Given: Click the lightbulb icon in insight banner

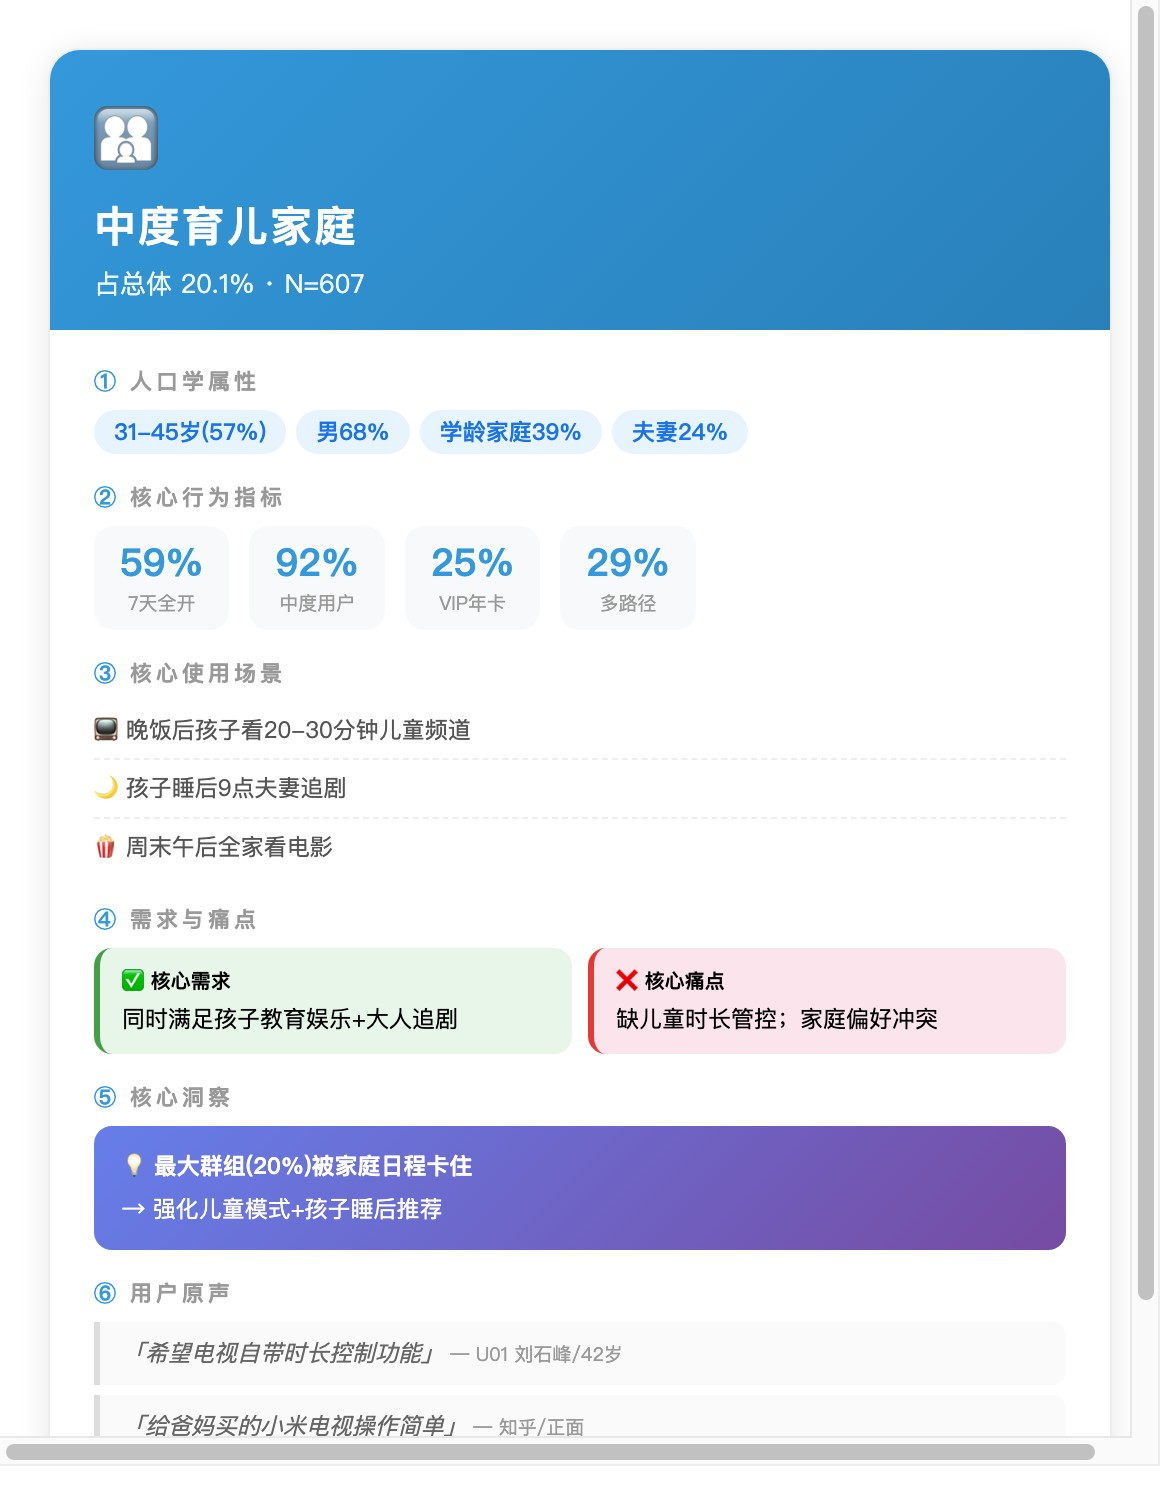Looking at the screenshot, I should tap(134, 1165).
